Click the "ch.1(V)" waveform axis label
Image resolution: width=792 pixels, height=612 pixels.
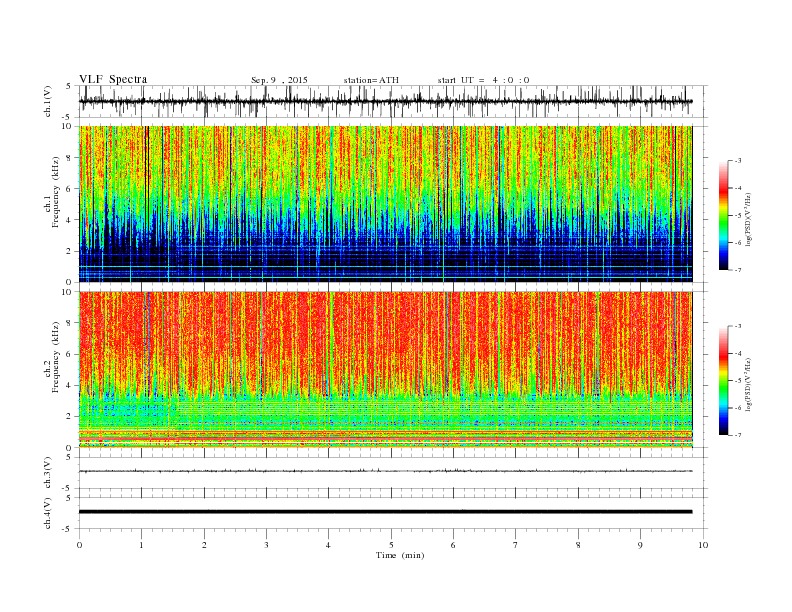tap(47, 101)
